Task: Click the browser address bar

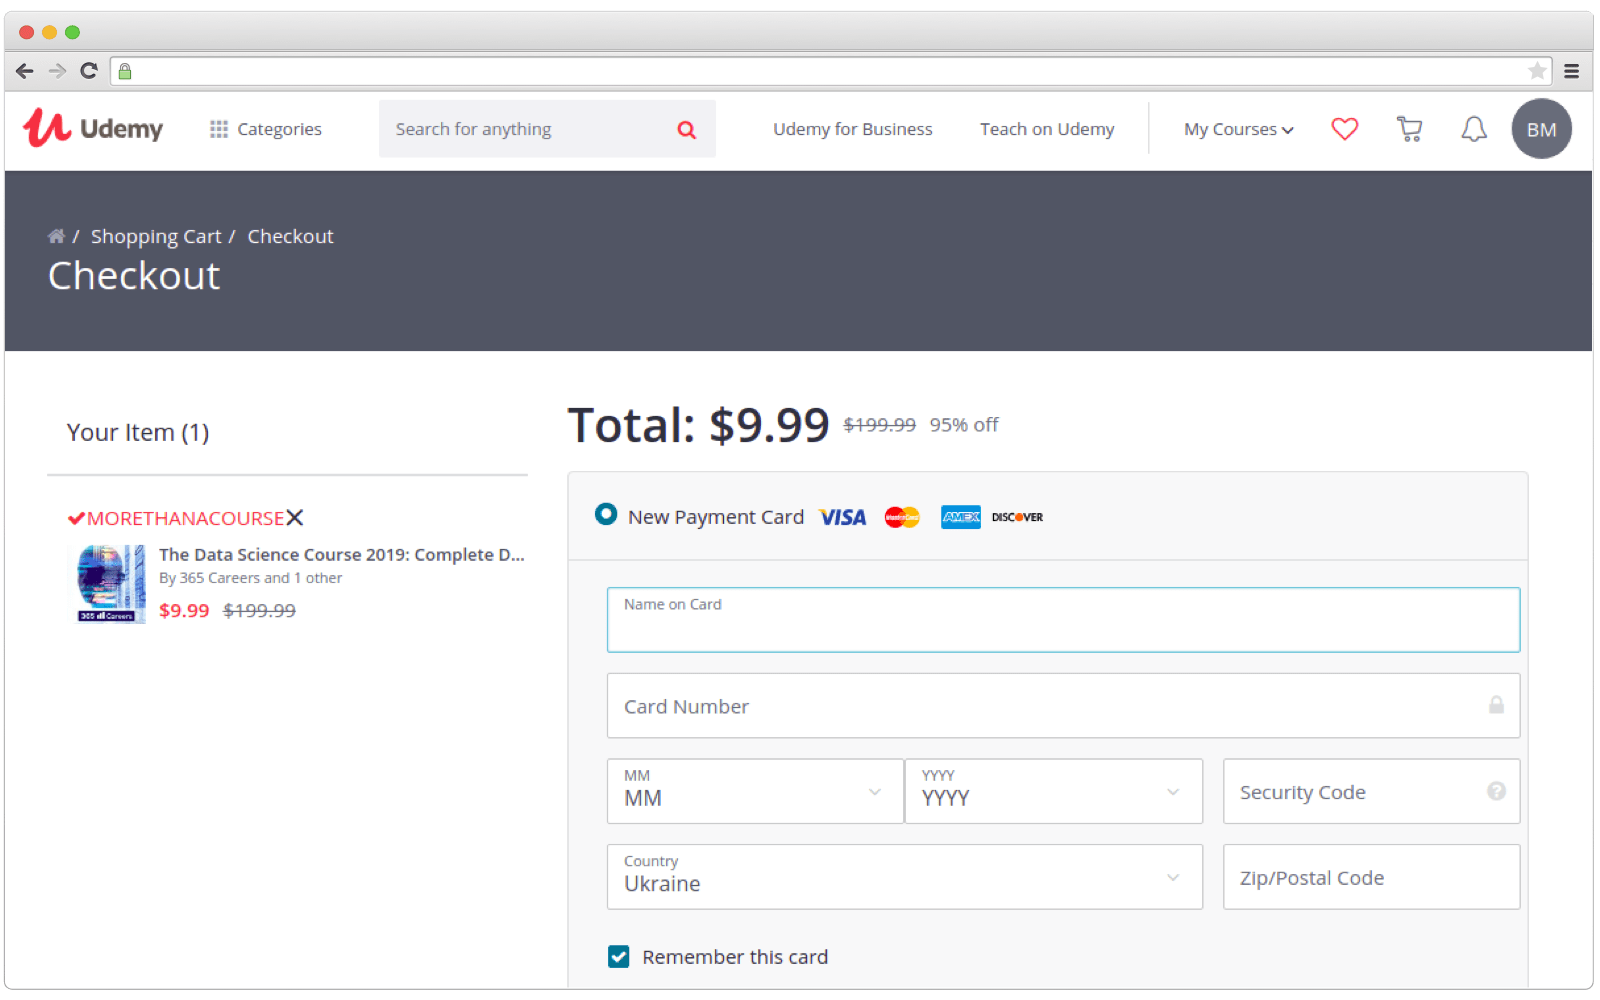Action: pos(830,71)
